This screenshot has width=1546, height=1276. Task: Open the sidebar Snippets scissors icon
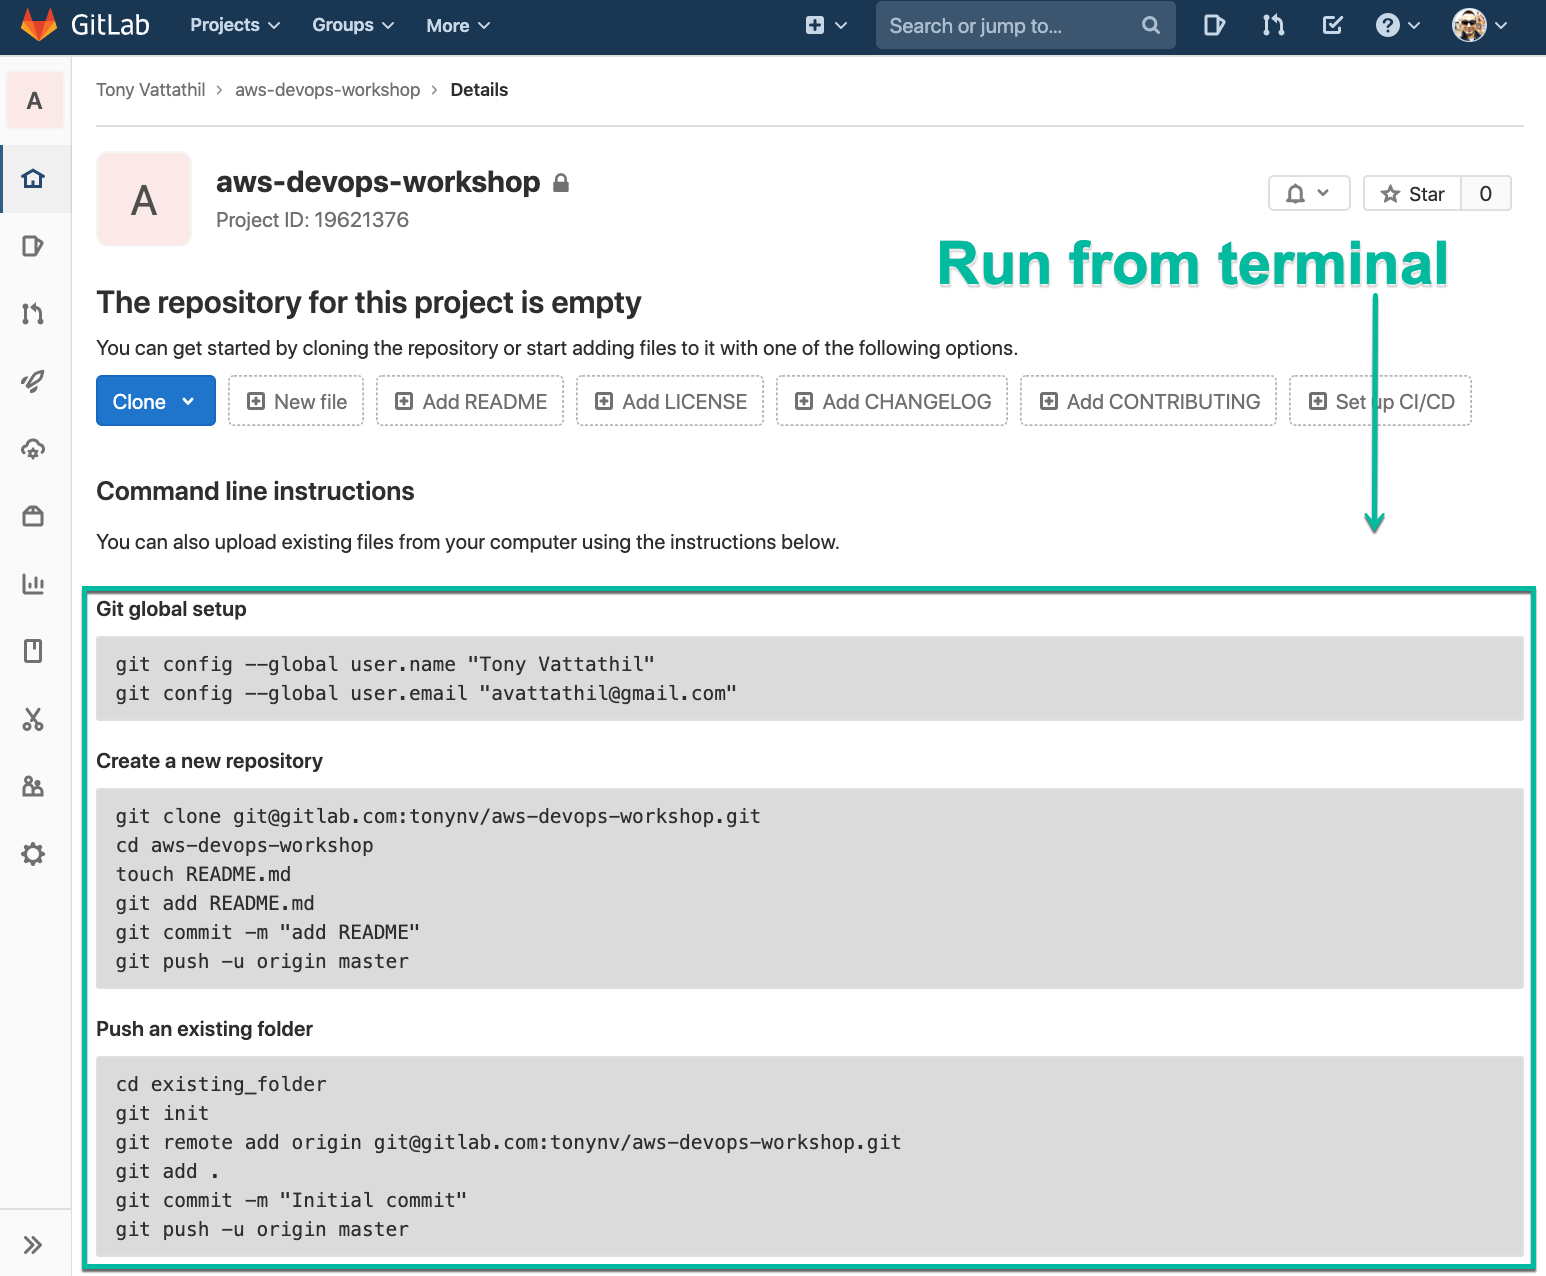(33, 719)
